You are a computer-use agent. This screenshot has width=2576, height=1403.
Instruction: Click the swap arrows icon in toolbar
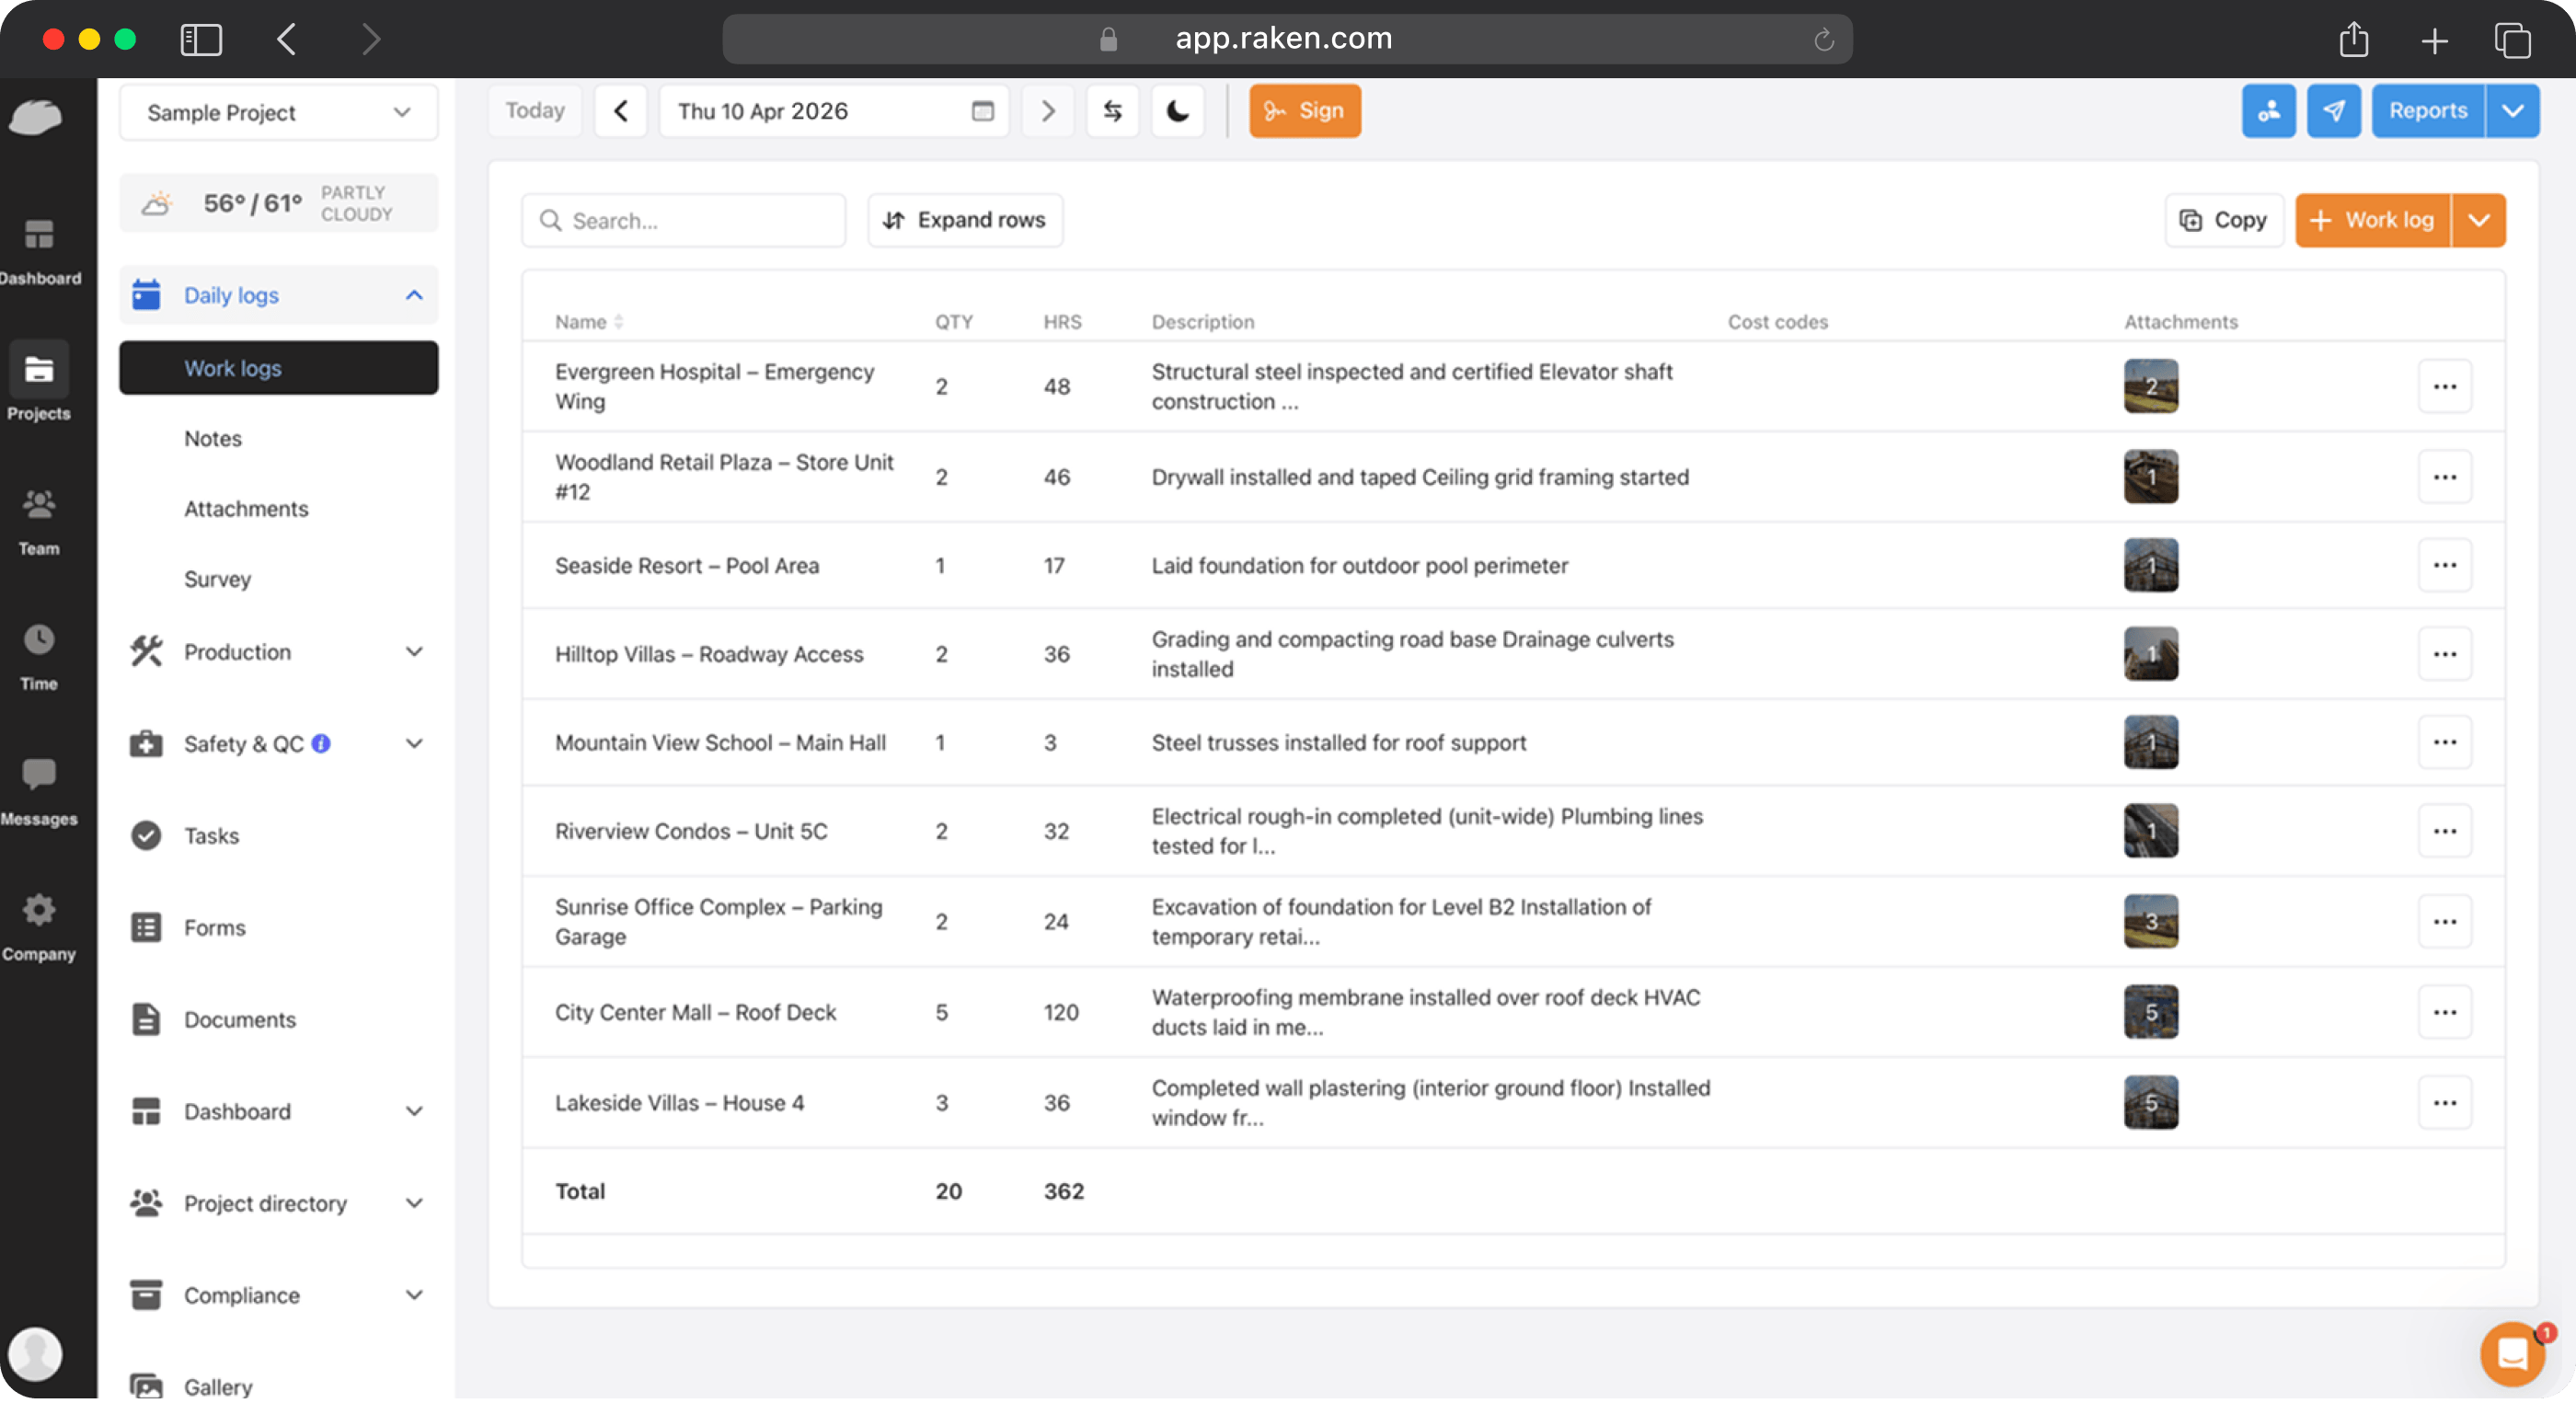[1112, 111]
